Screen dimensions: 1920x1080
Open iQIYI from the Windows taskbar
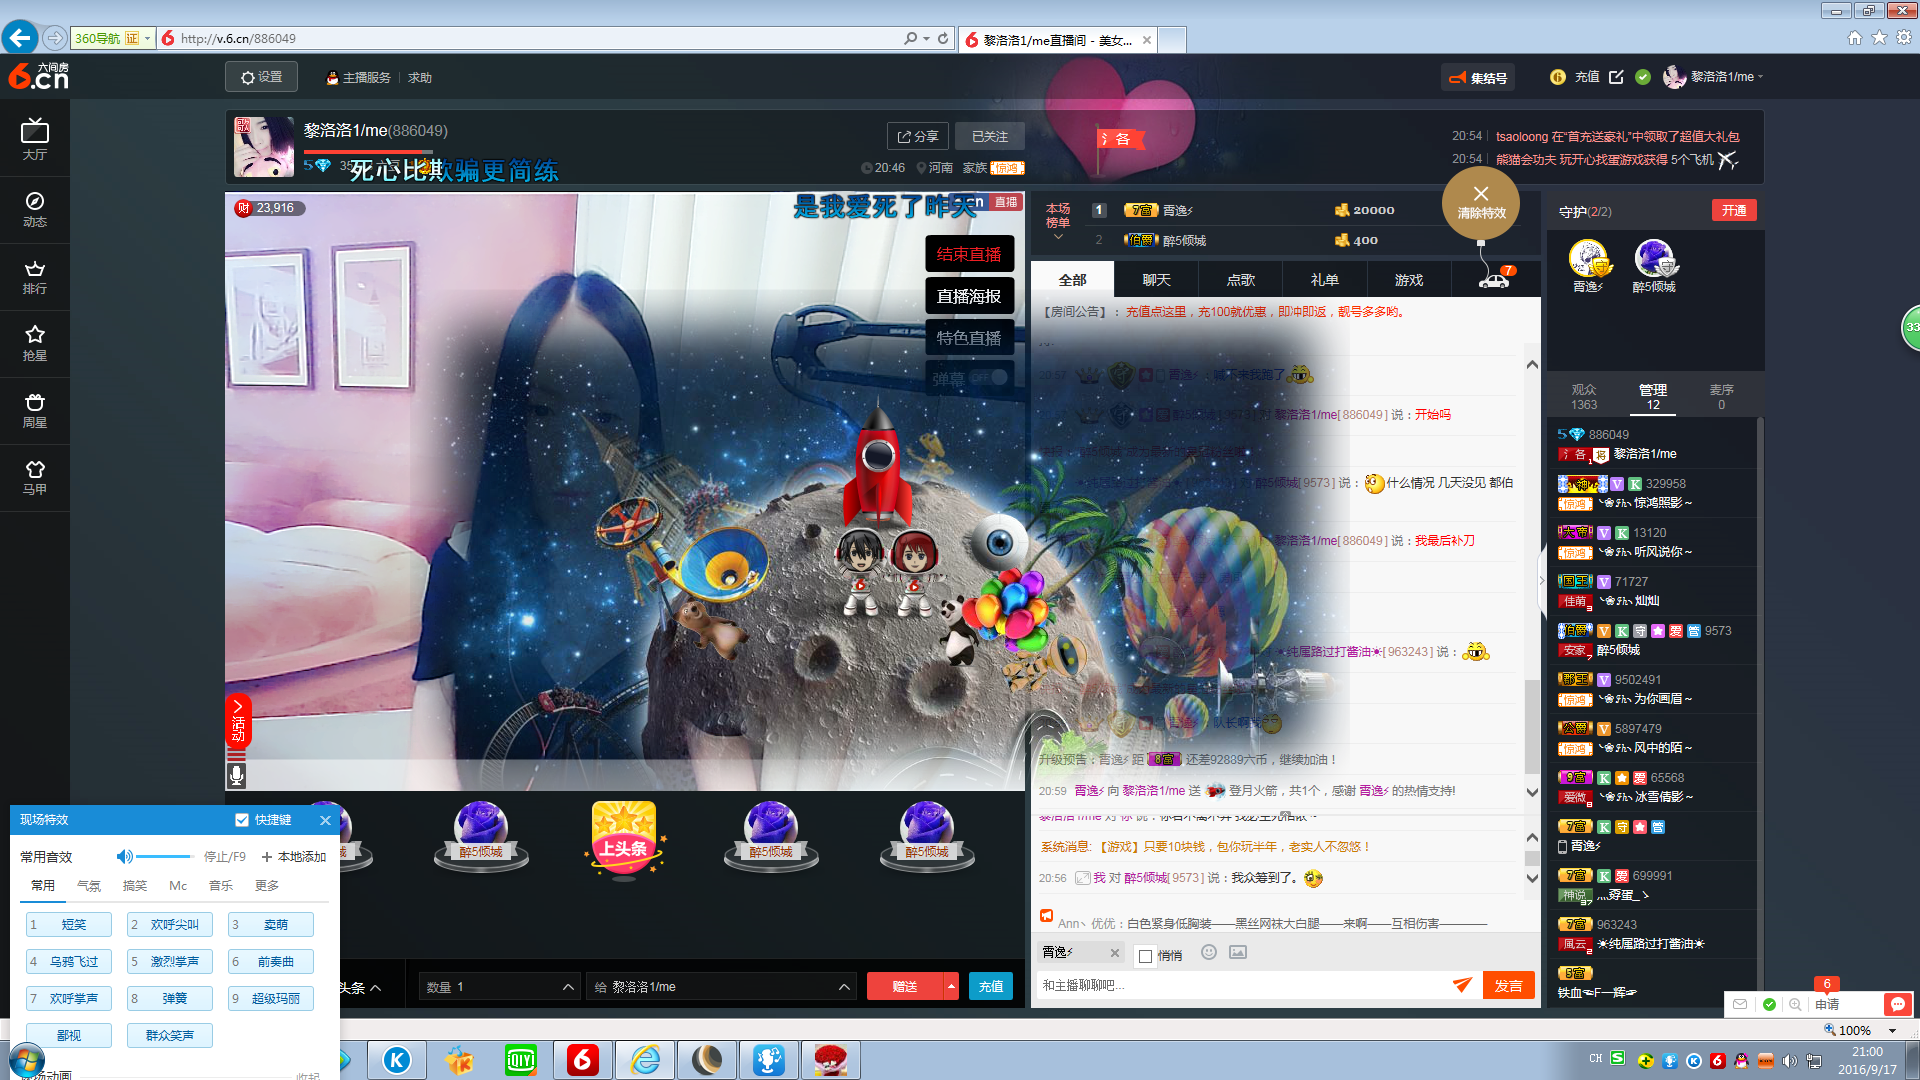[x=521, y=1060]
